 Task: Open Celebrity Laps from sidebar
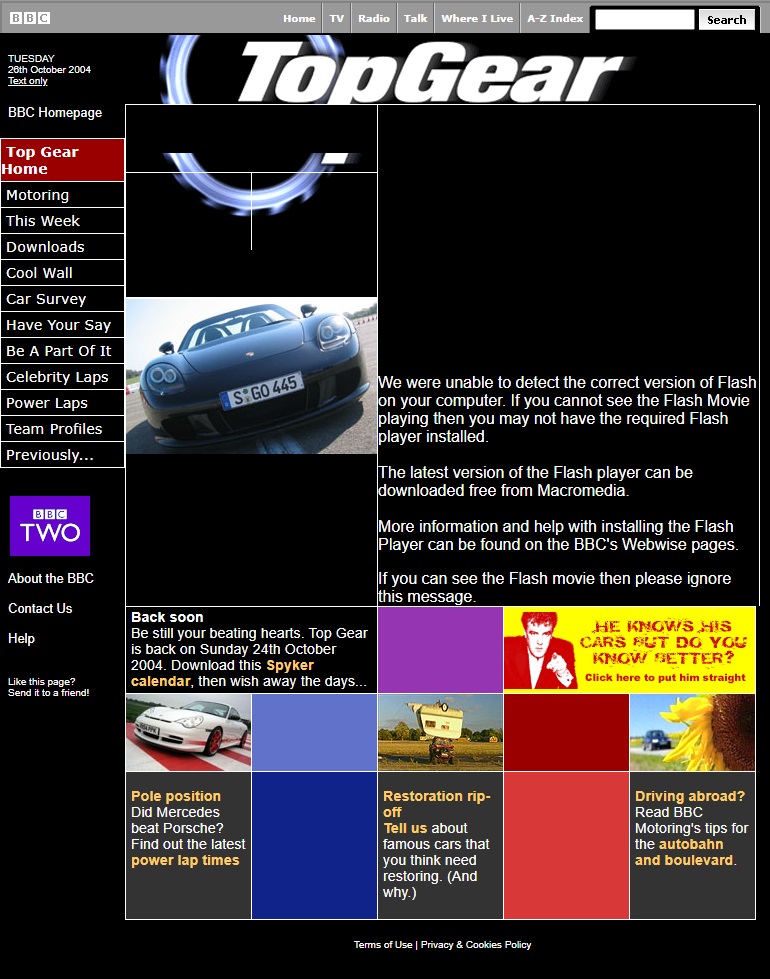57,377
